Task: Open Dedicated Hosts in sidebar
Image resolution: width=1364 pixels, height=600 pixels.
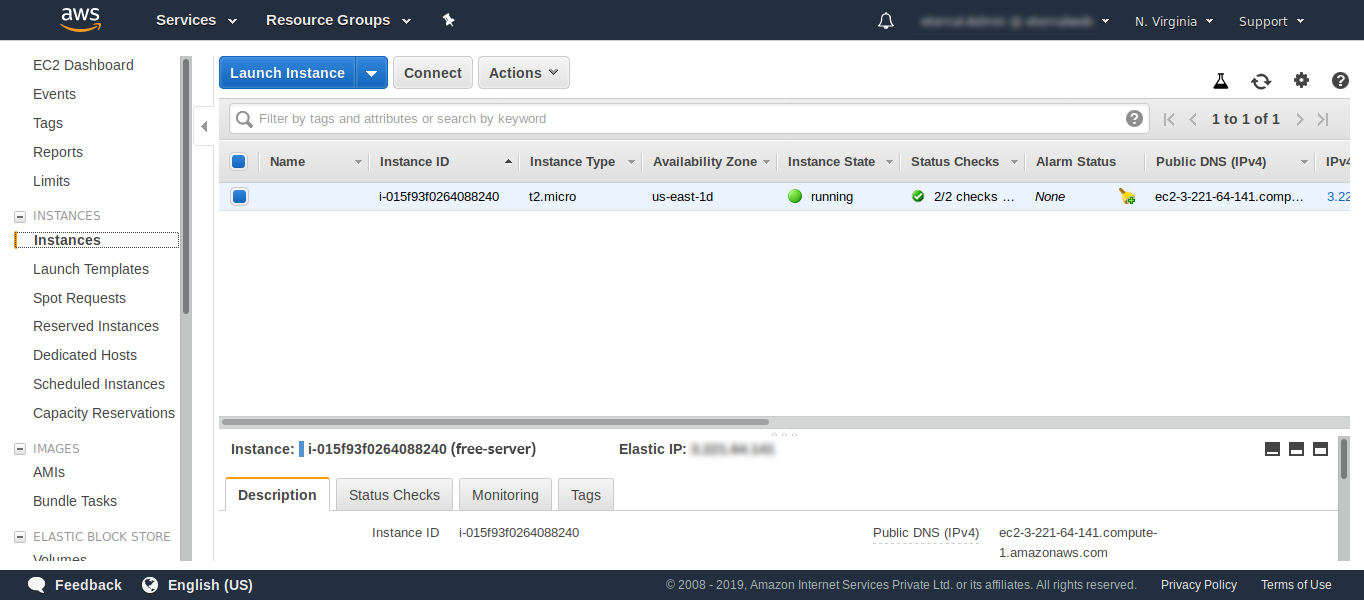Action: click(85, 355)
